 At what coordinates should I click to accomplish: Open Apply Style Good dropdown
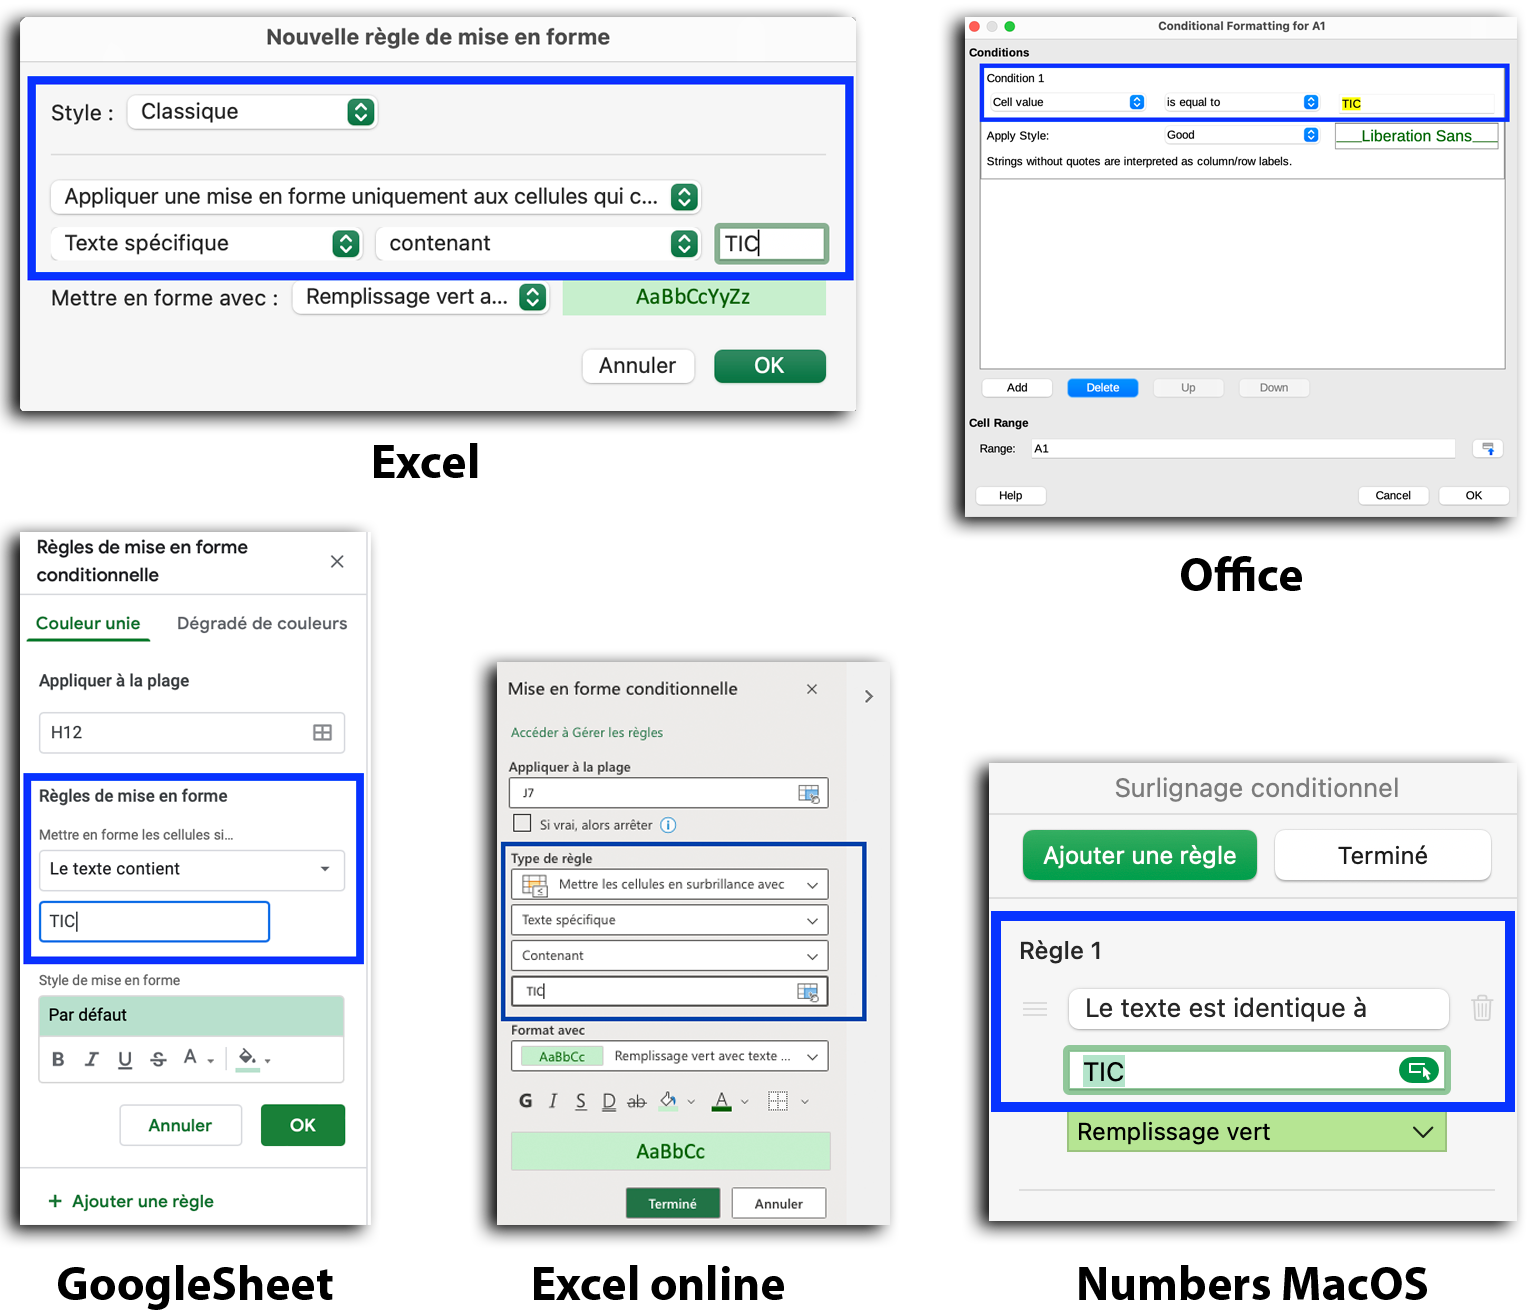[1240, 135]
